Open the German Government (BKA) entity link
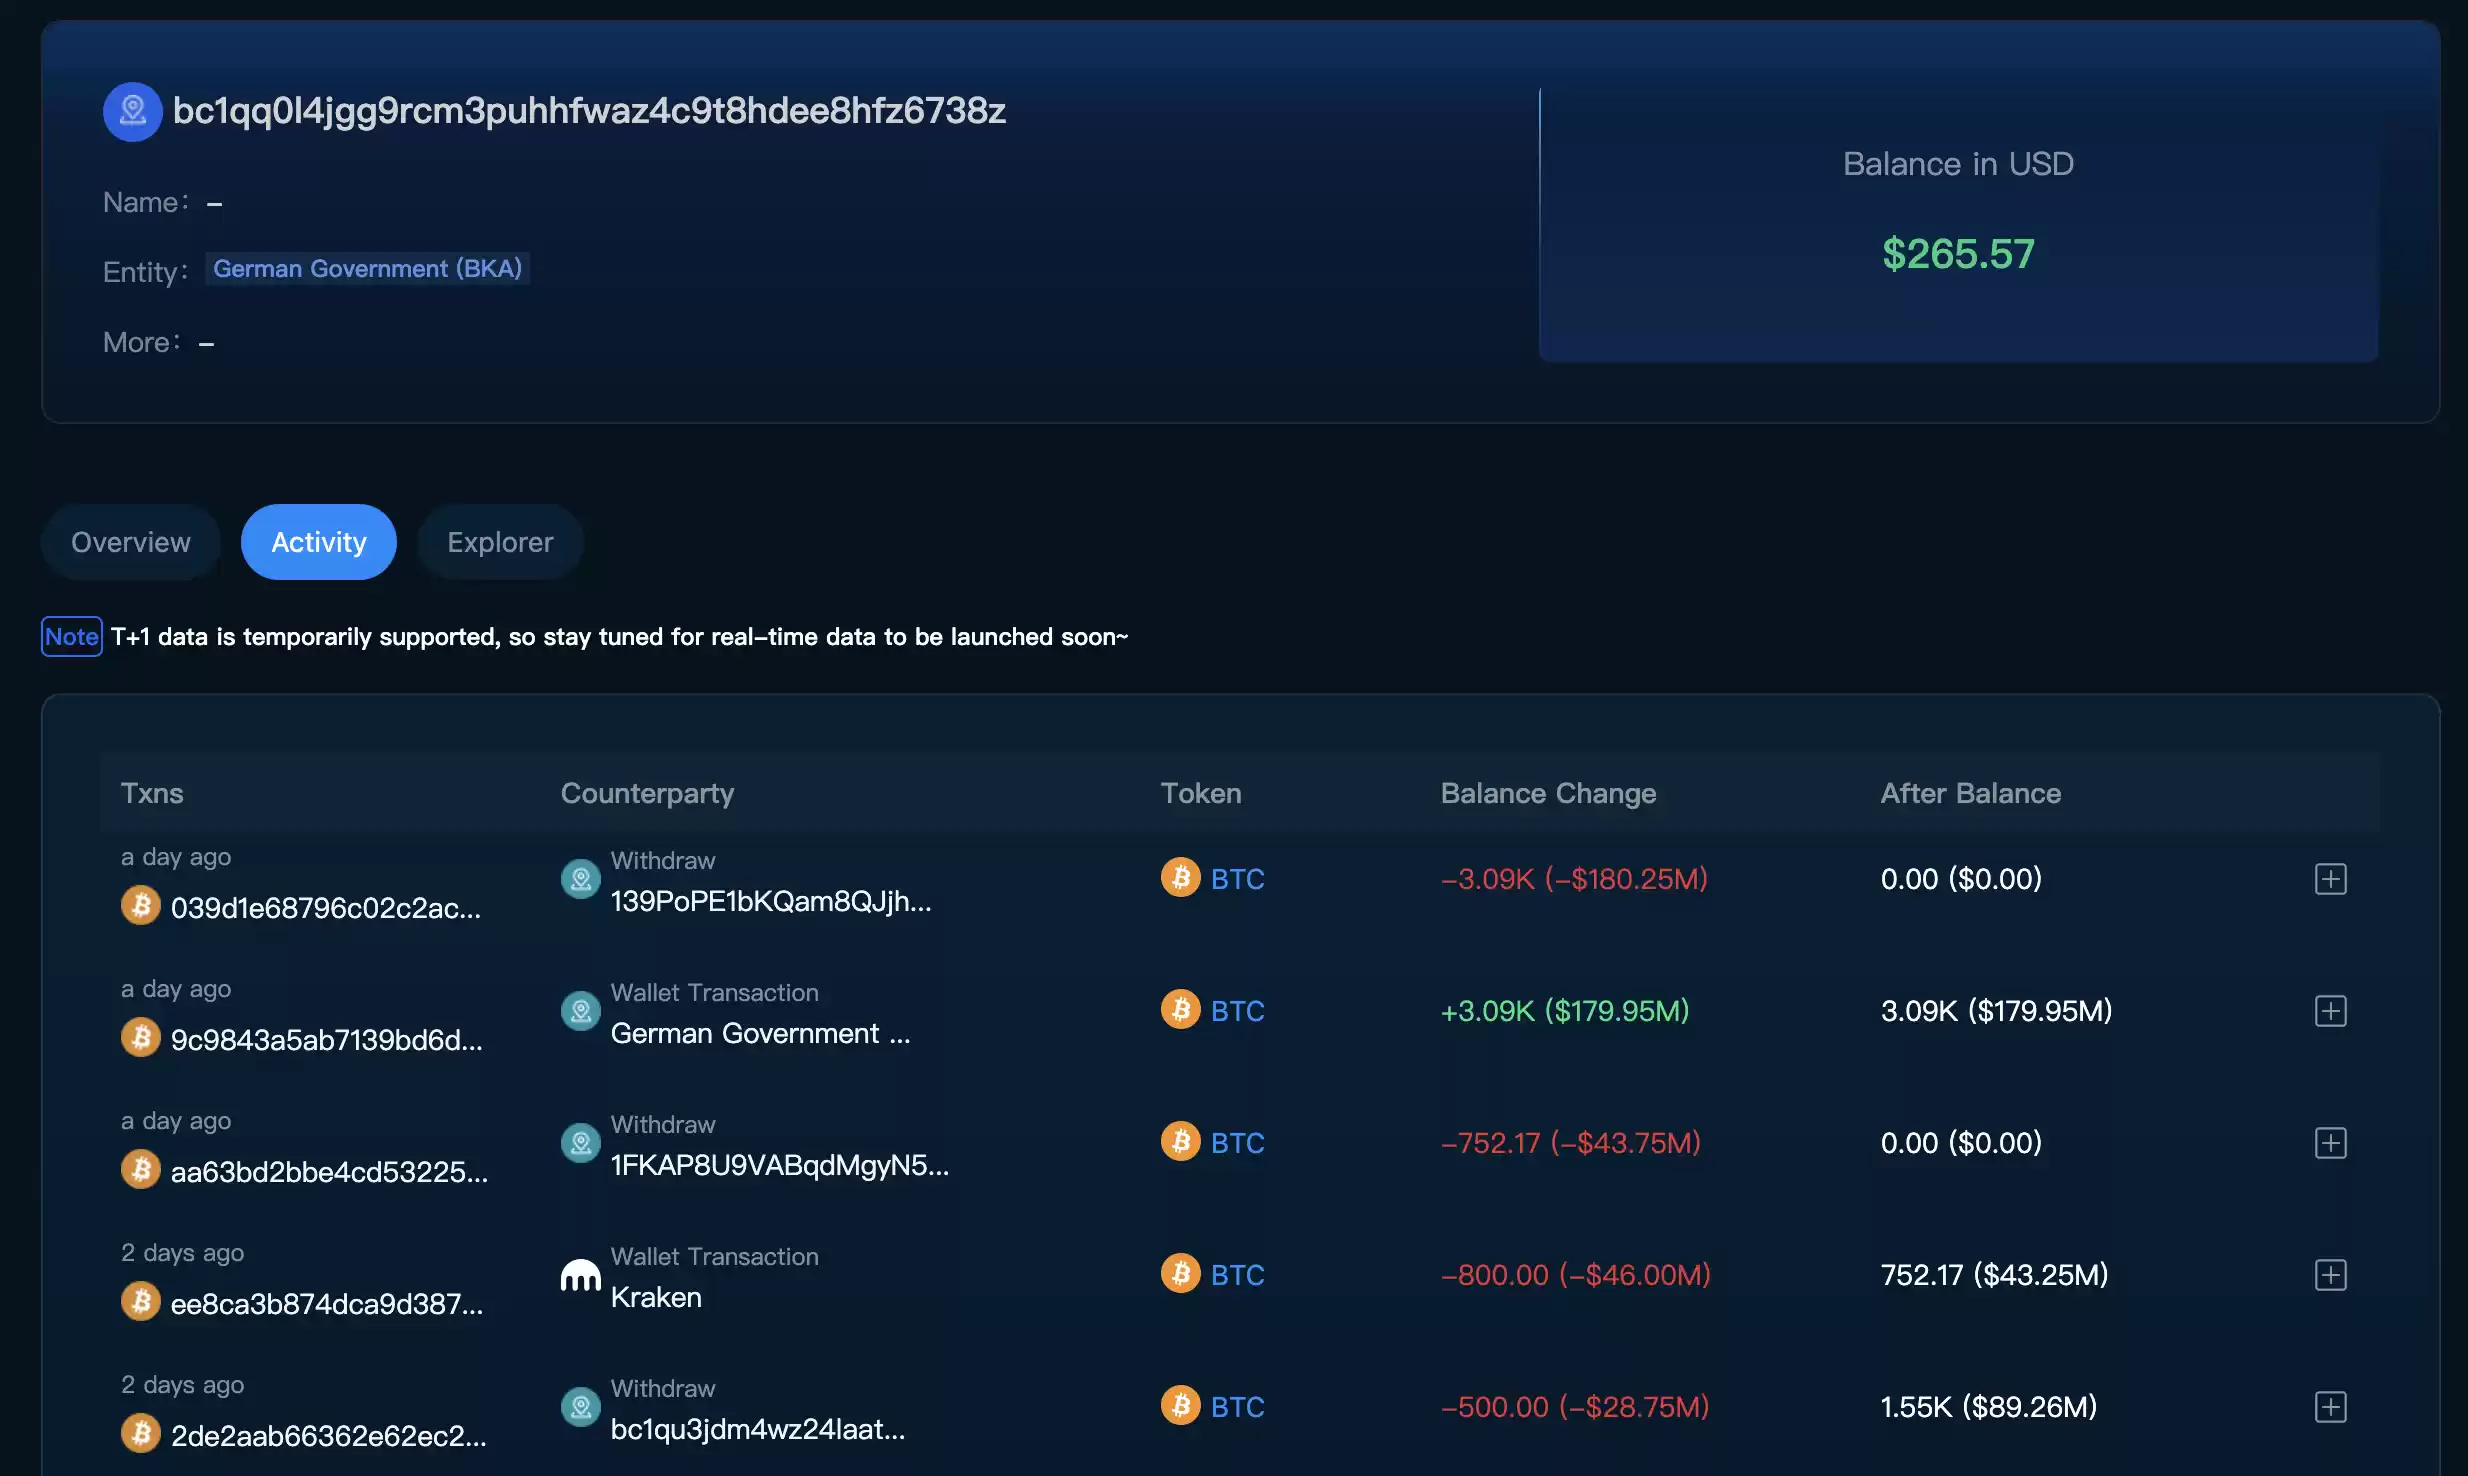This screenshot has width=2468, height=1476. tap(368, 269)
